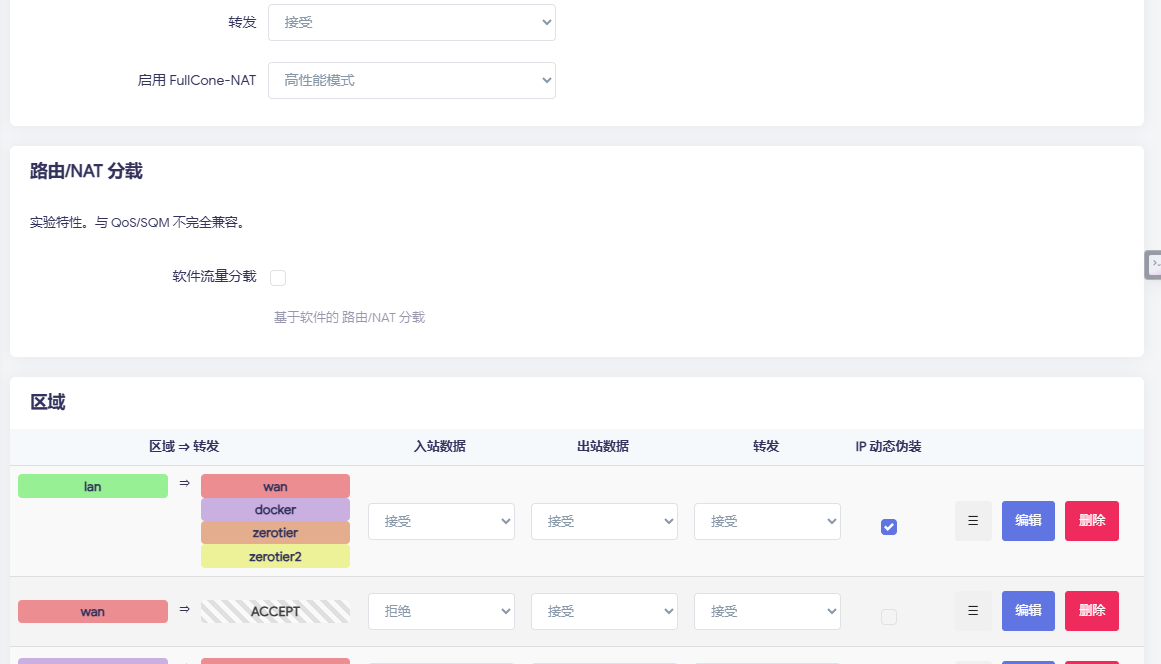Click the striped ACCEPT badge in wan row

click(x=275, y=611)
